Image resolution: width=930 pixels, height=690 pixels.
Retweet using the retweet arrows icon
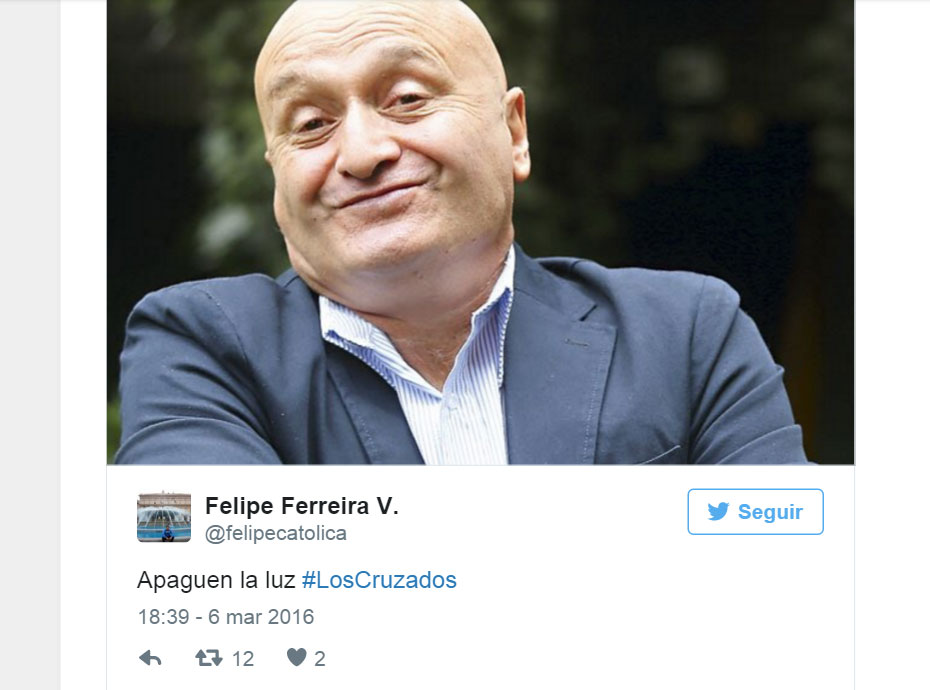pyautogui.click(x=209, y=657)
